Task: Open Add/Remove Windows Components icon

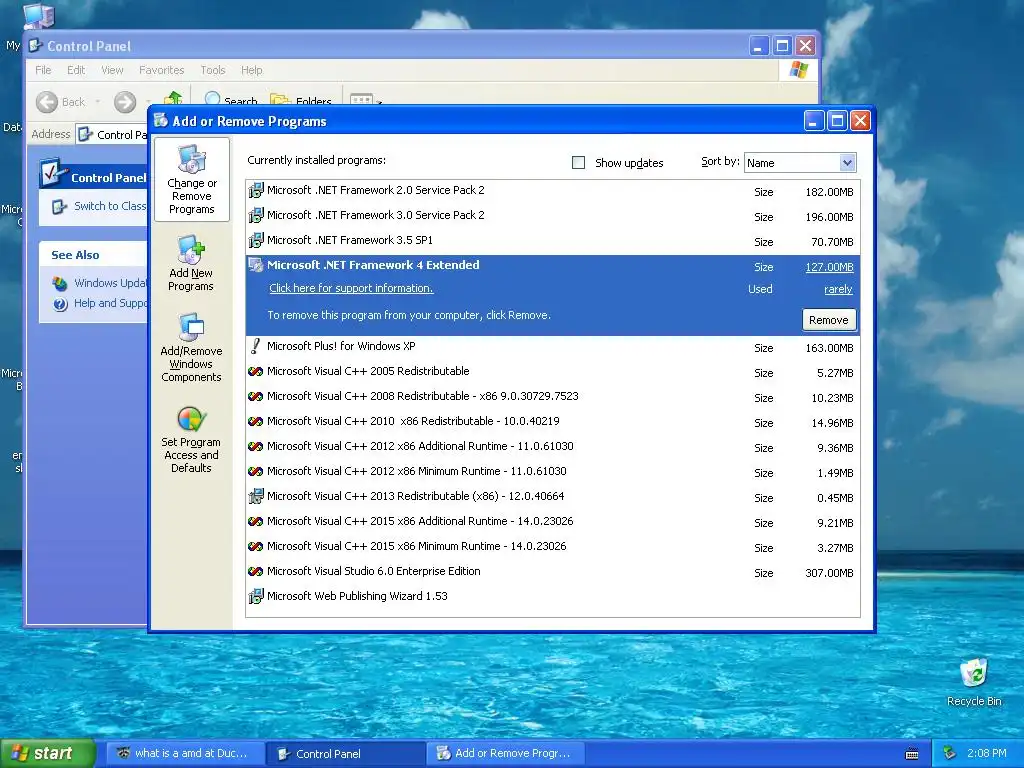Action: [191, 347]
